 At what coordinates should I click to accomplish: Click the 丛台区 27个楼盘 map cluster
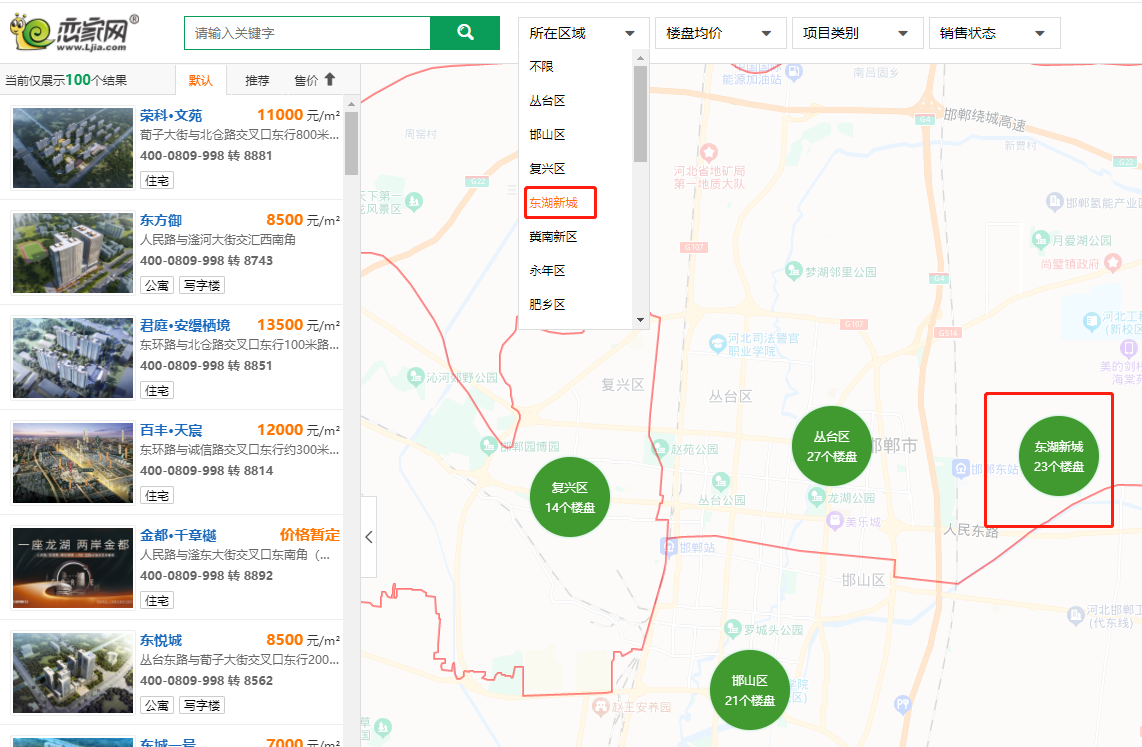[x=832, y=446]
